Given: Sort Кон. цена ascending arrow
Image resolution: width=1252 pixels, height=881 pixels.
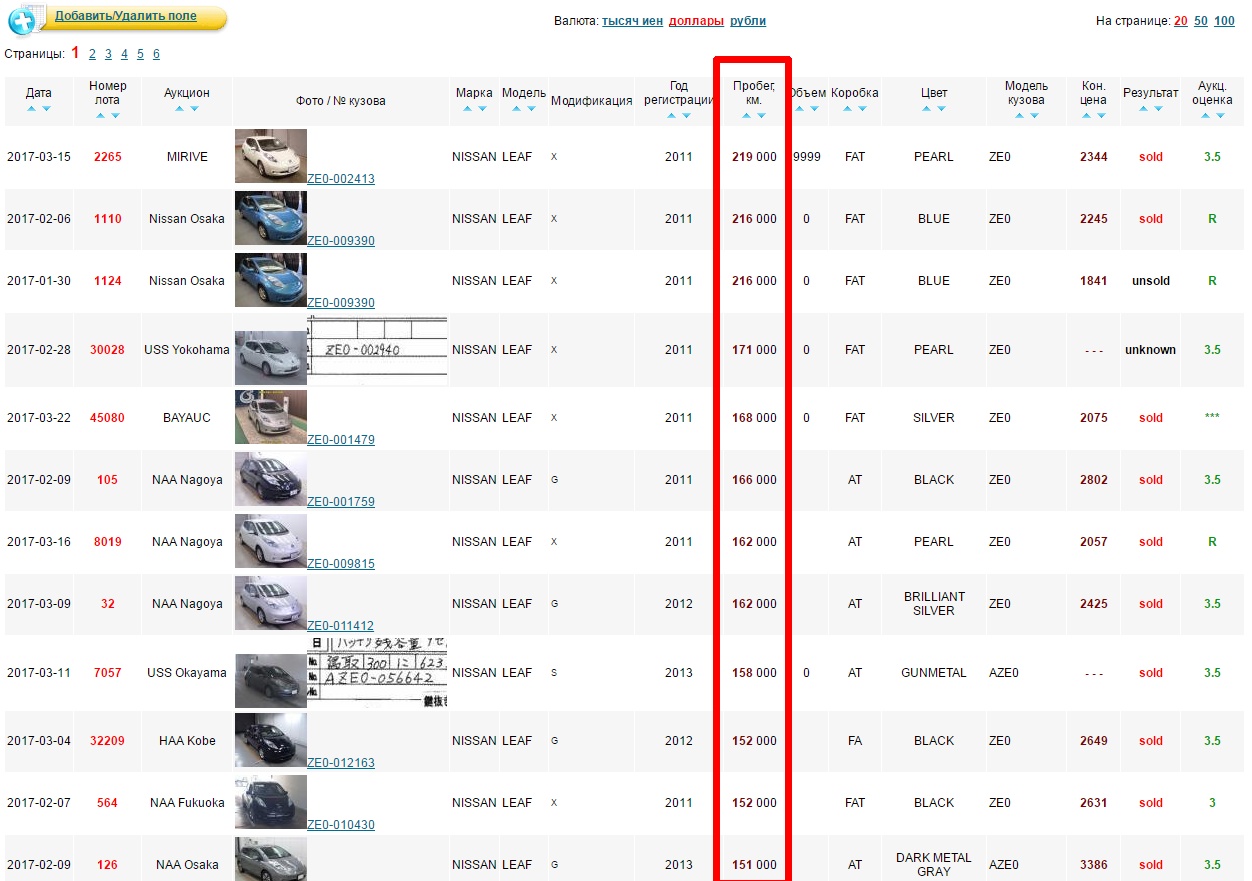Looking at the screenshot, I should [1086, 115].
